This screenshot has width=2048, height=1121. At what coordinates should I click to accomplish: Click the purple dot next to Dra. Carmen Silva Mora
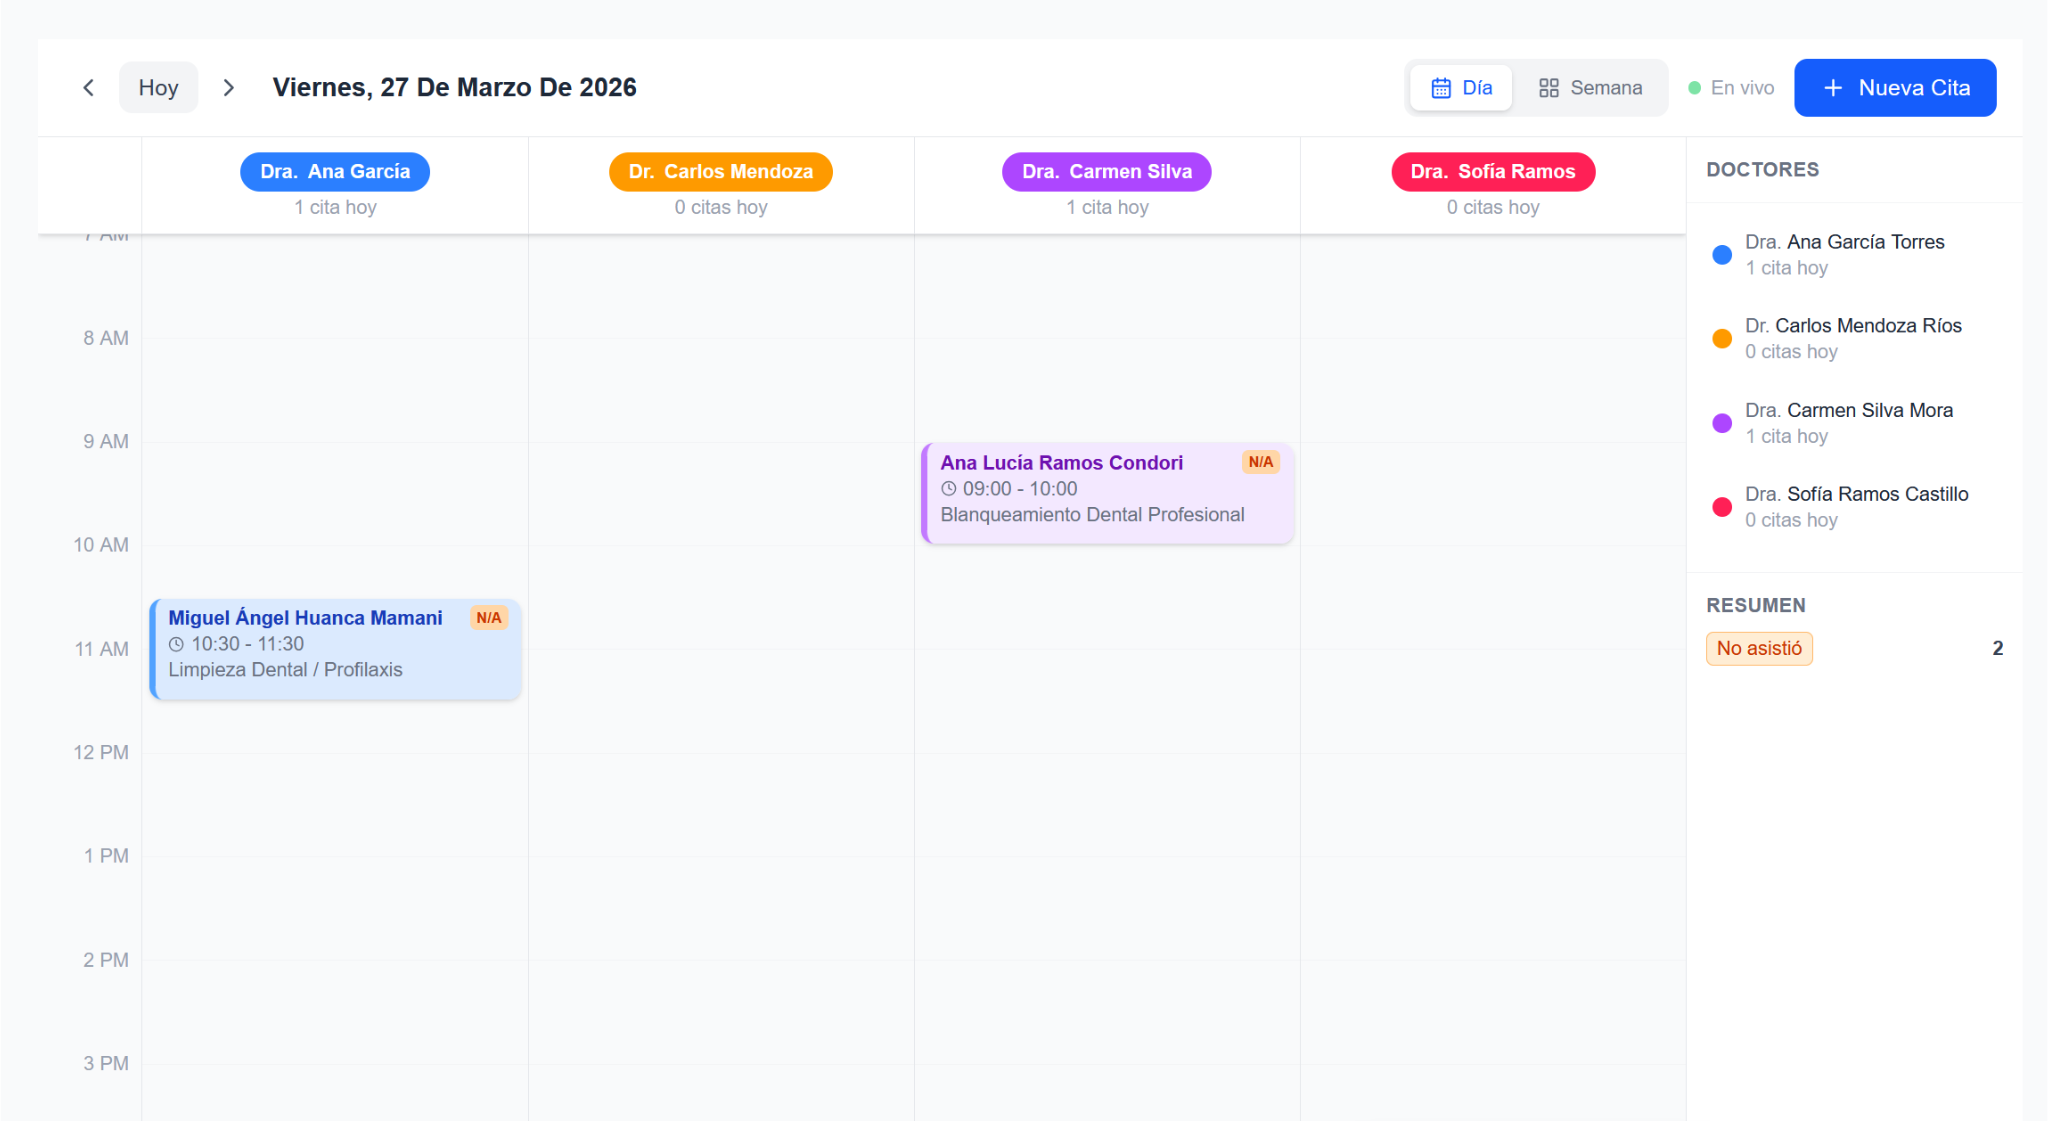tap(1722, 423)
